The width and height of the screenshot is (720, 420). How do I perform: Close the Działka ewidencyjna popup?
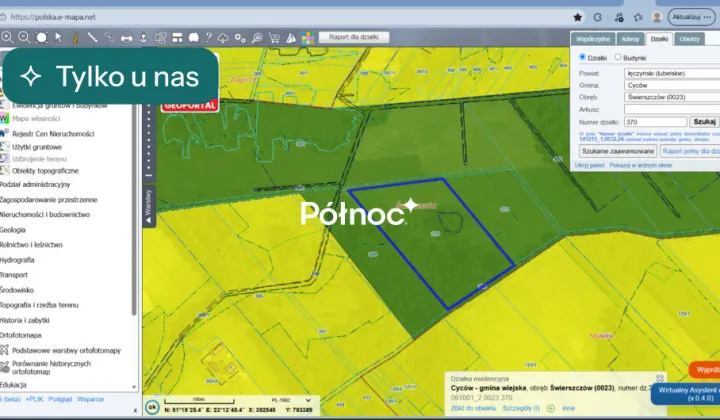(x=660, y=378)
